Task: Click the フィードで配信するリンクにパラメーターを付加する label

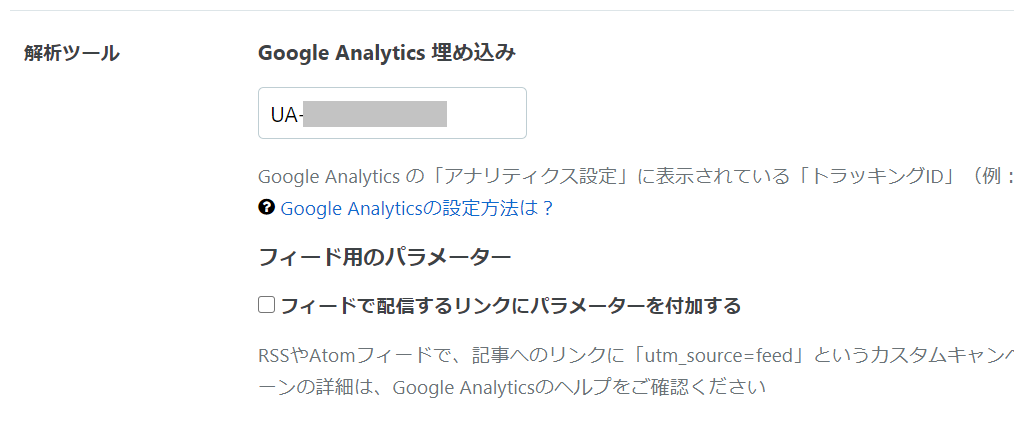Action: click(510, 305)
